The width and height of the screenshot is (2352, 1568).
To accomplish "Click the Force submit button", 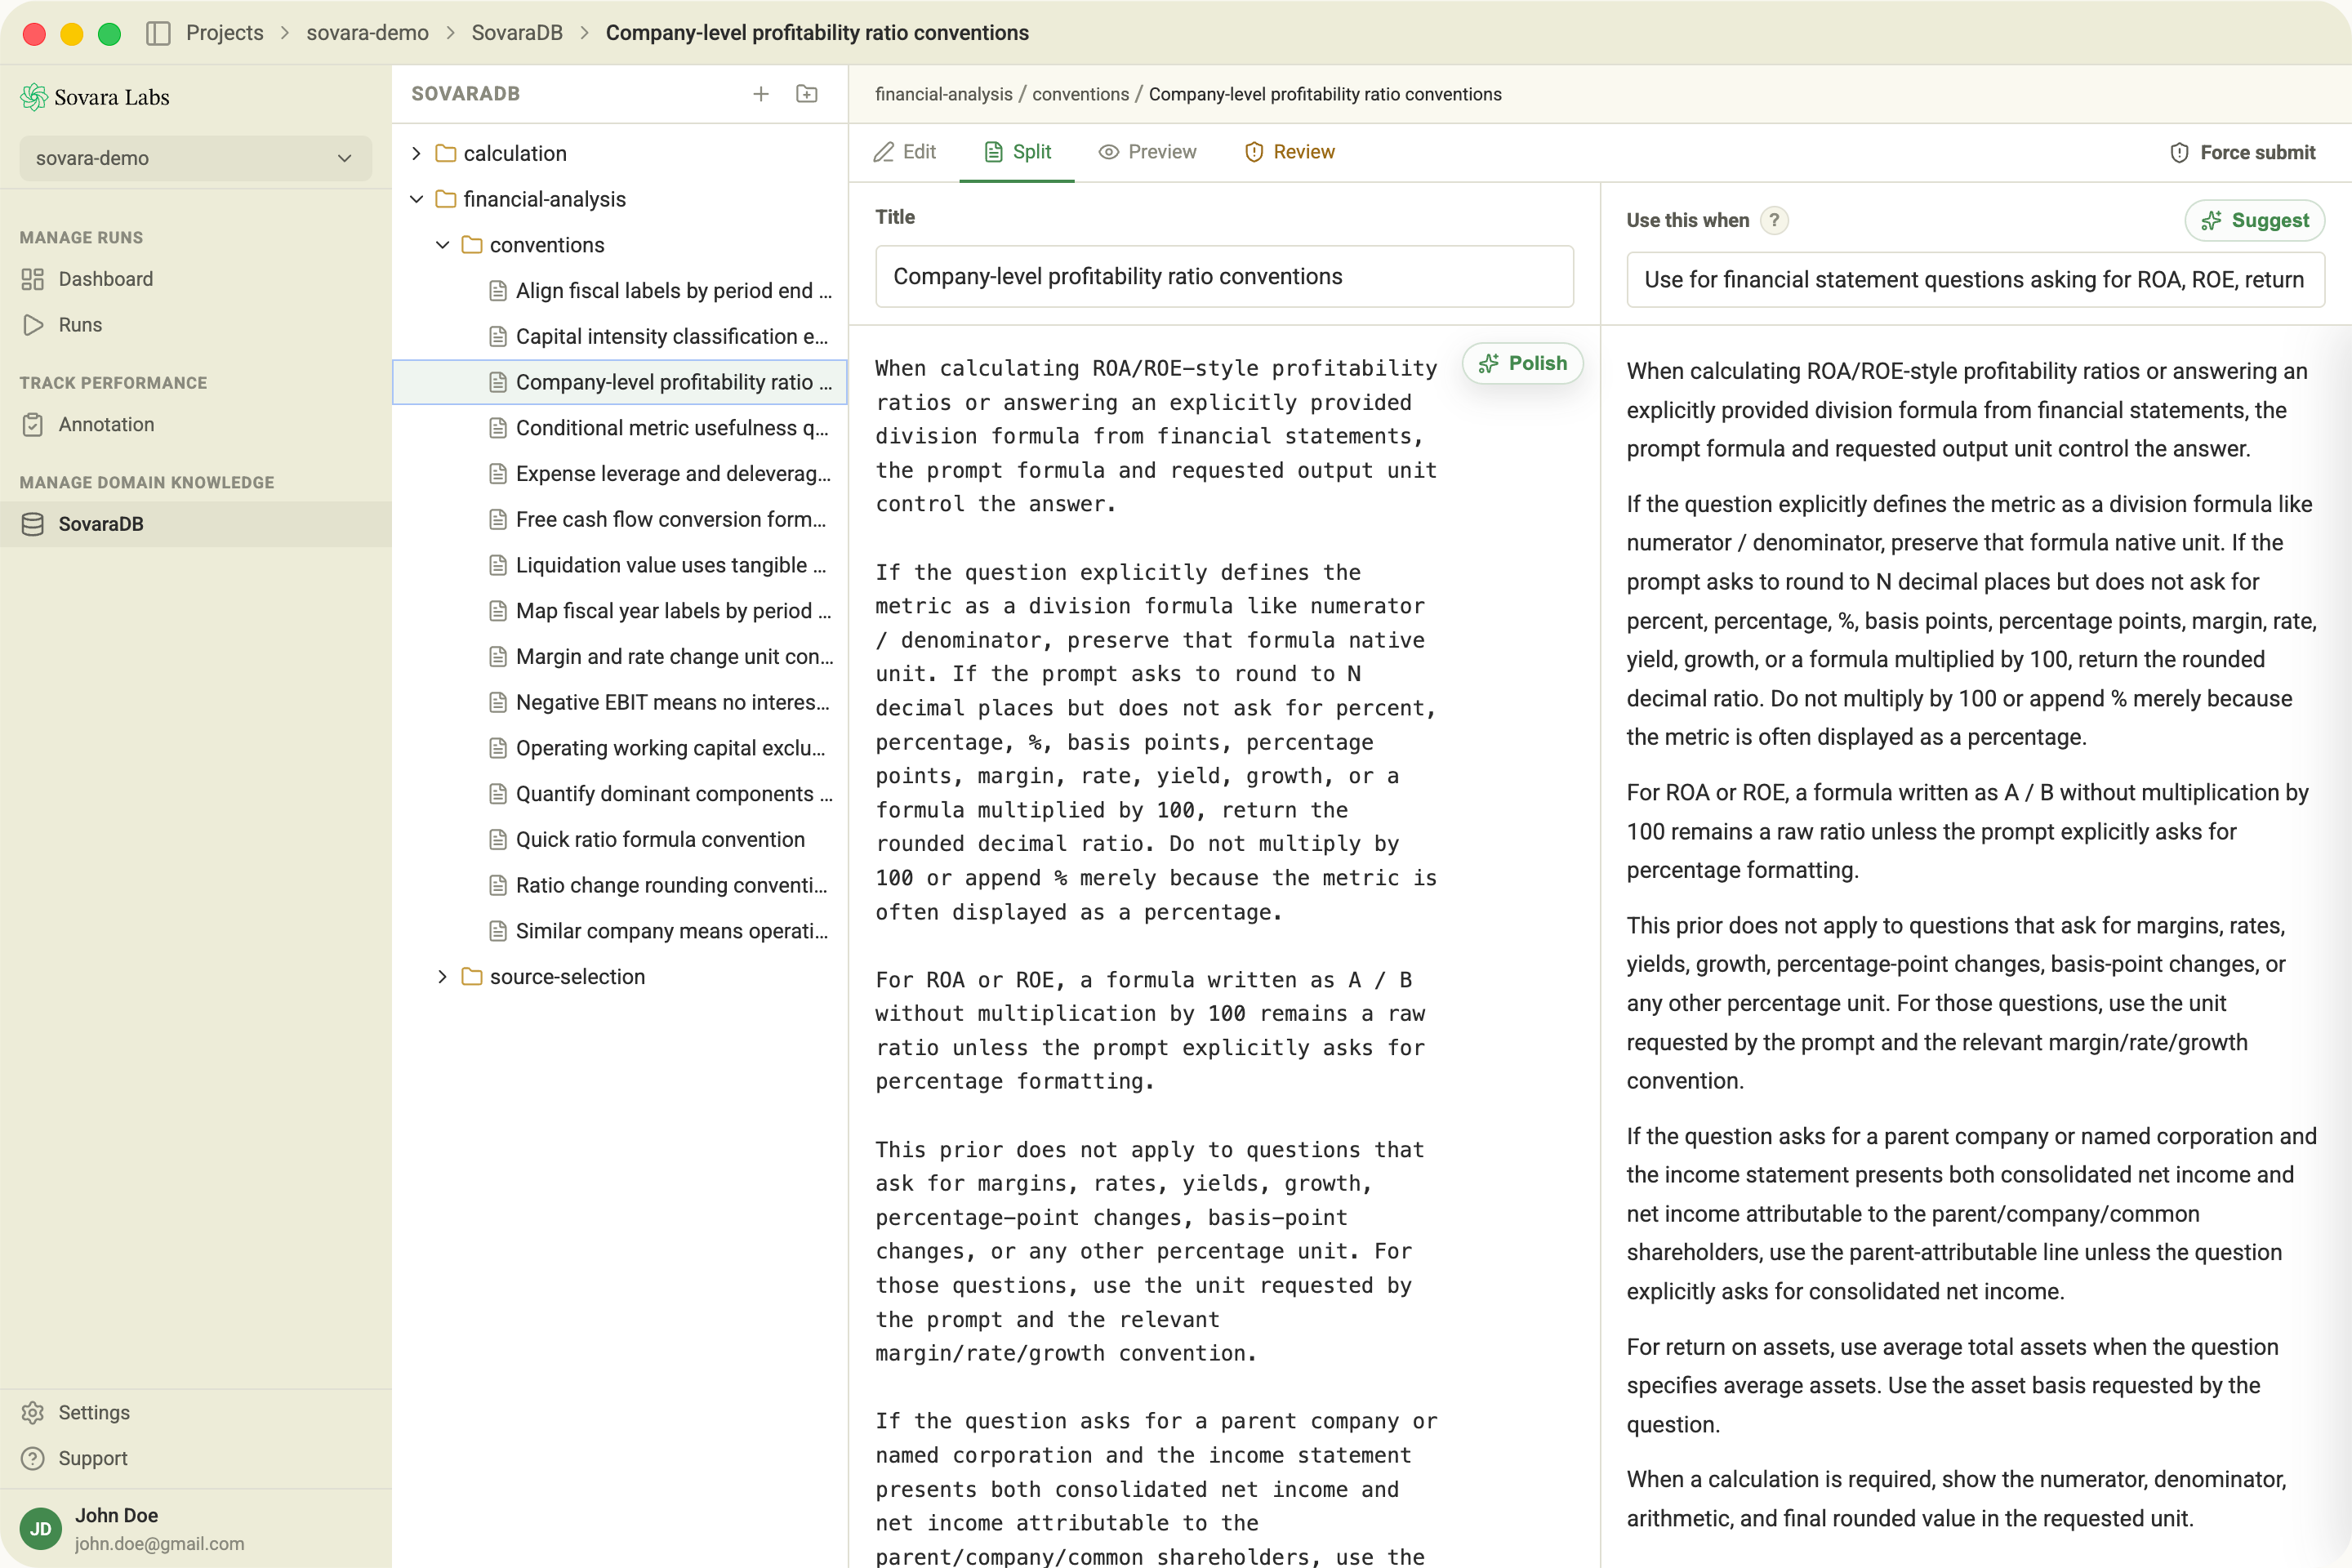I will [2243, 153].
